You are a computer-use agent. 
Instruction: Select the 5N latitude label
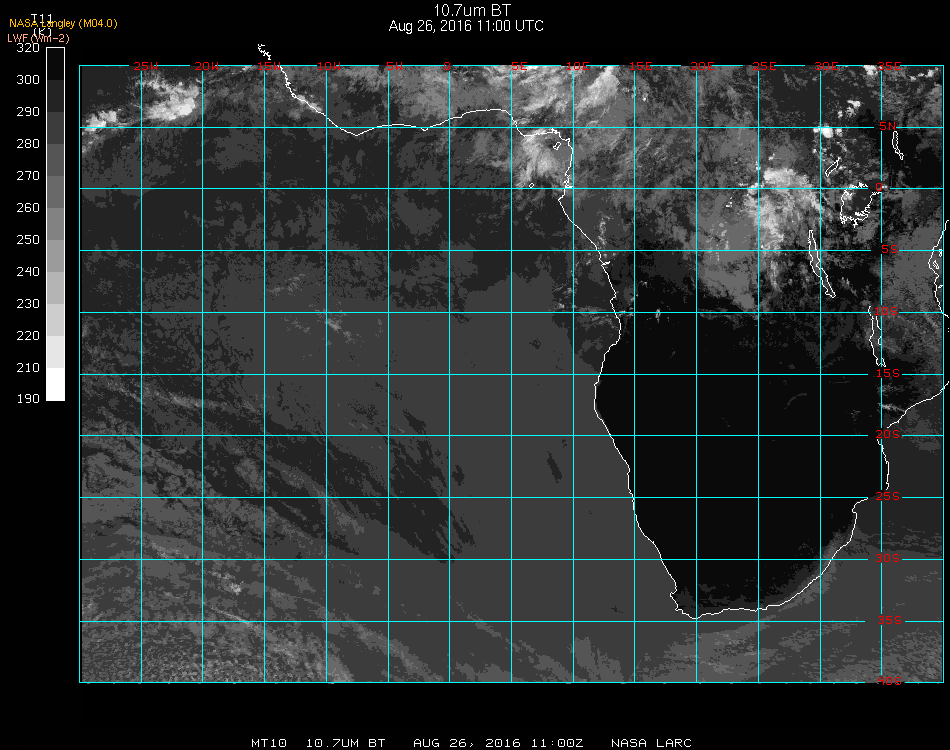888,126
